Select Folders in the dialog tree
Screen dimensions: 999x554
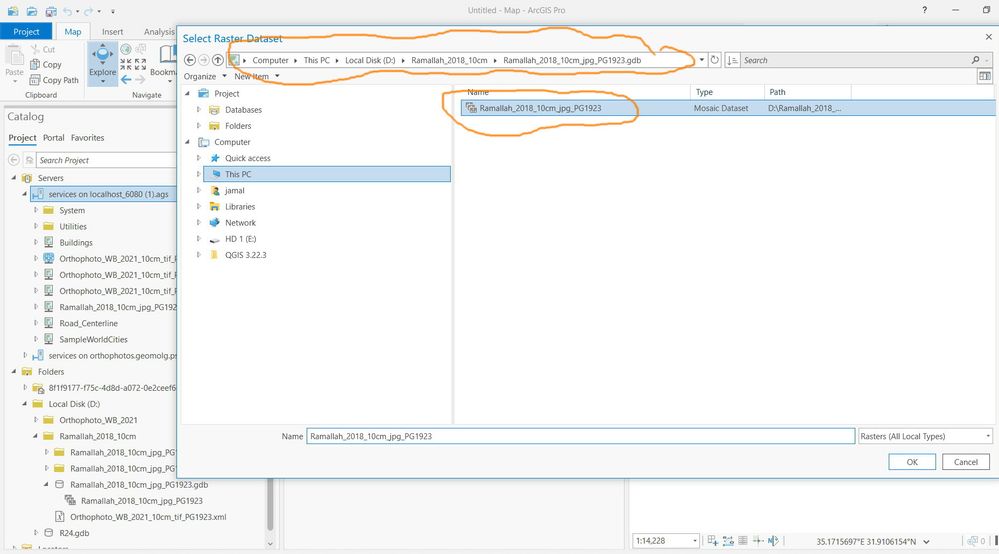238,125
